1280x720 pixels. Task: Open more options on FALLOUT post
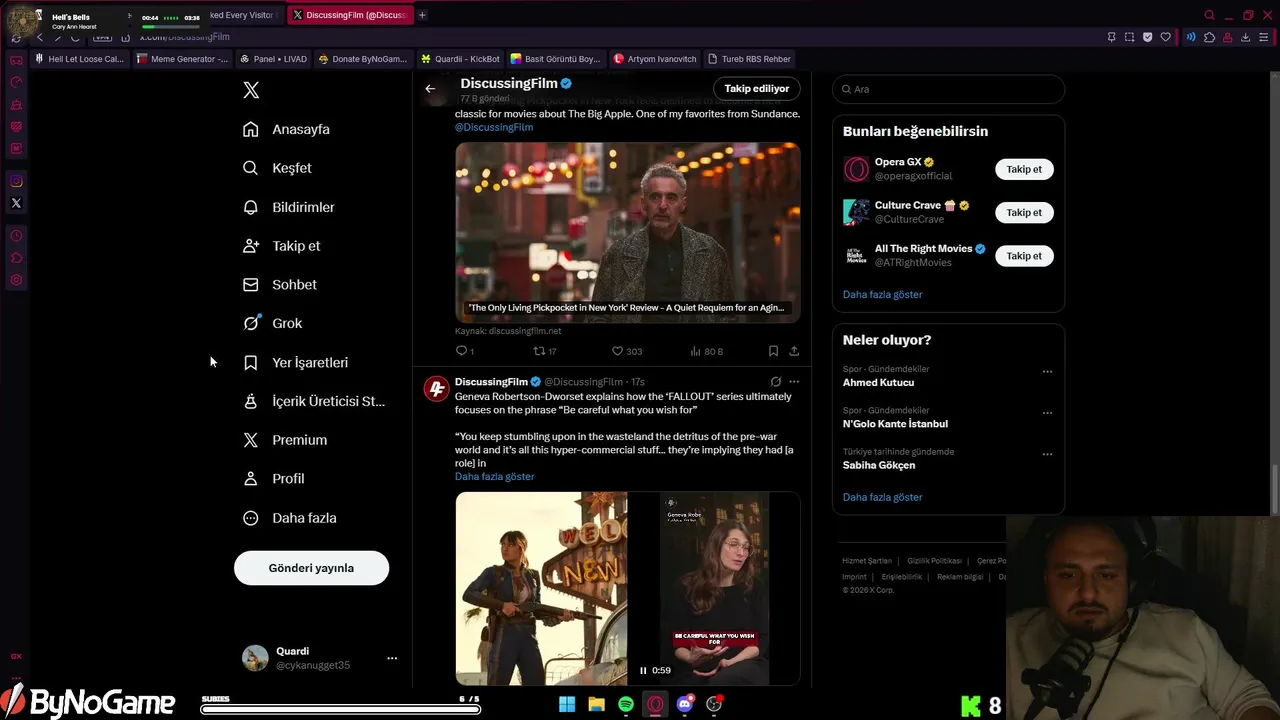pos(794,381)
